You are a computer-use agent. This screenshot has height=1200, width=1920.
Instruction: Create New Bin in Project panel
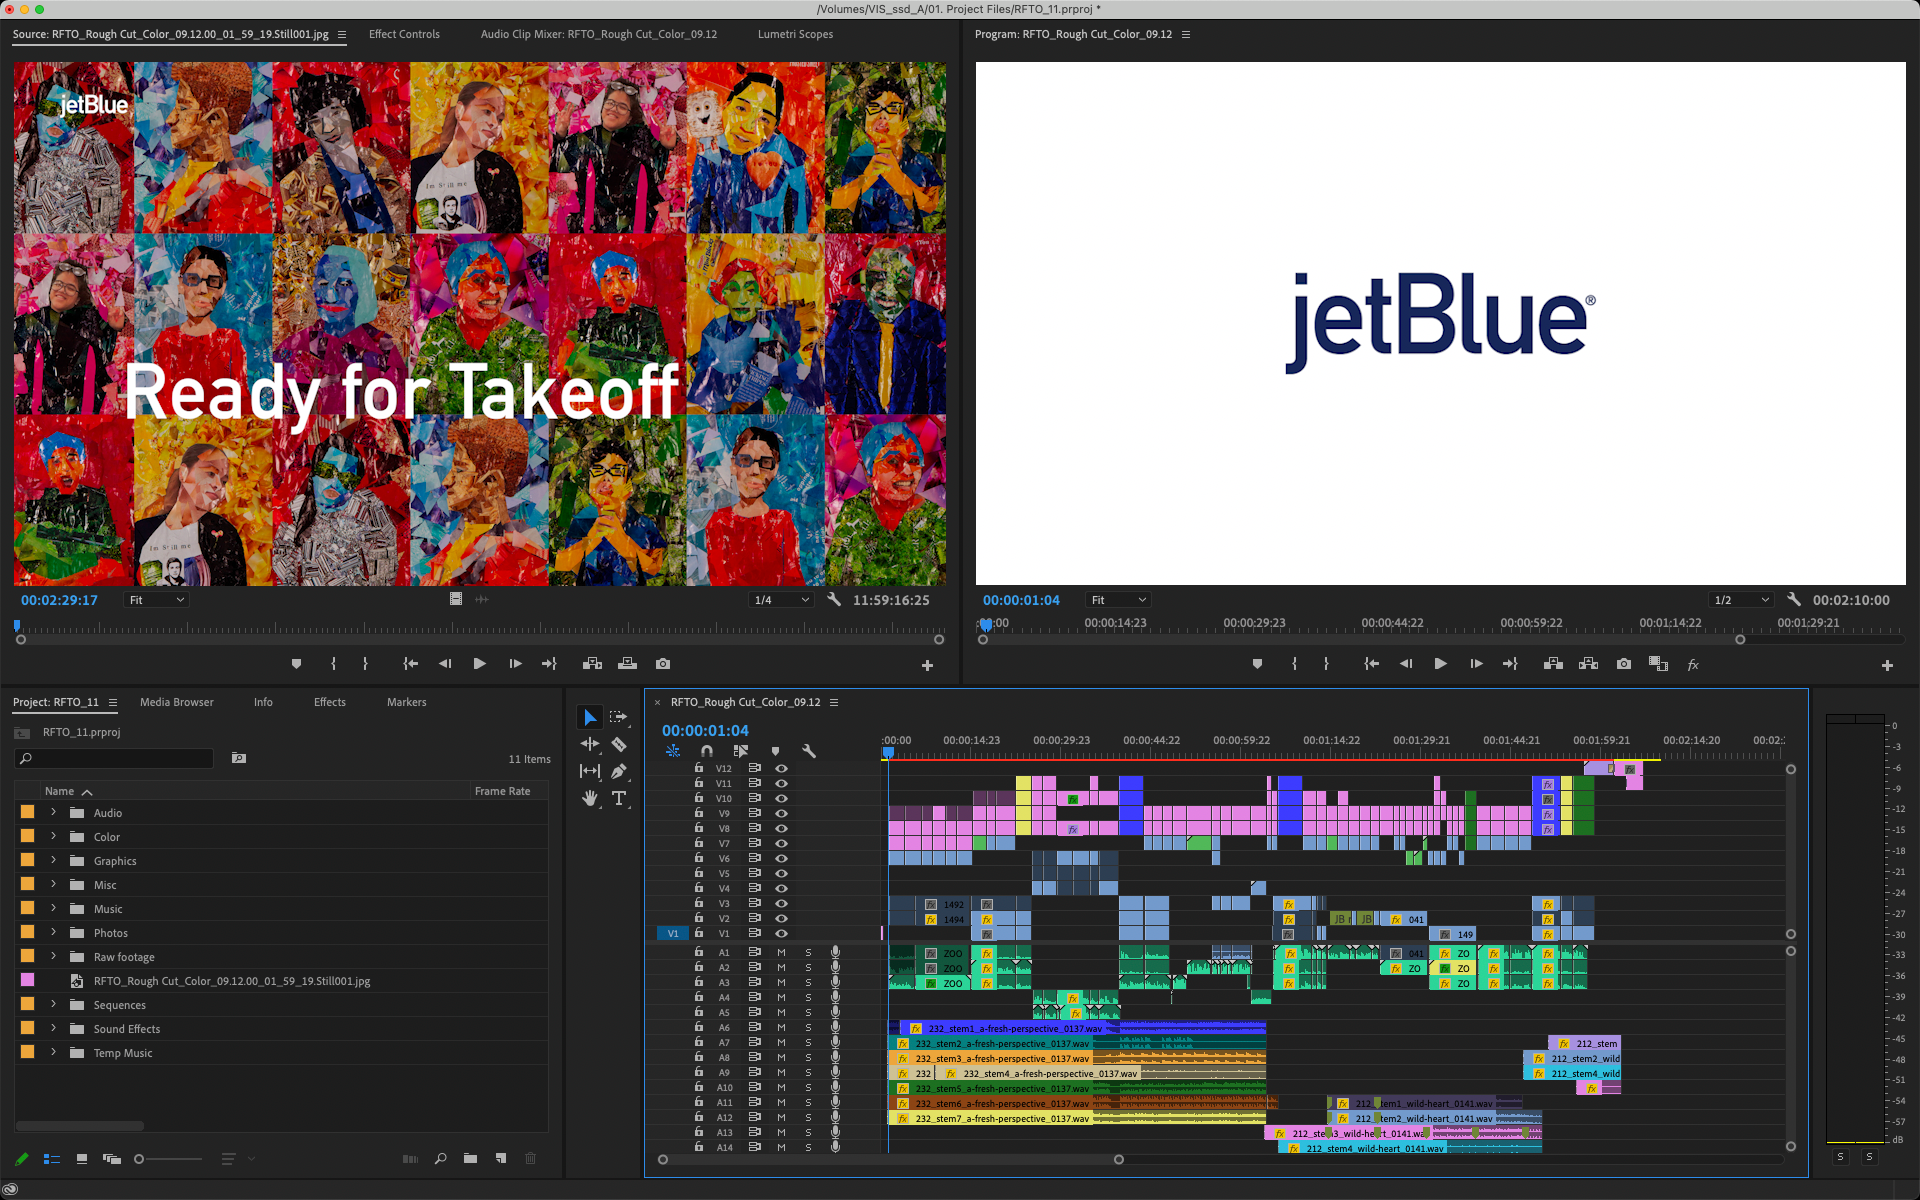point(470,1159)
